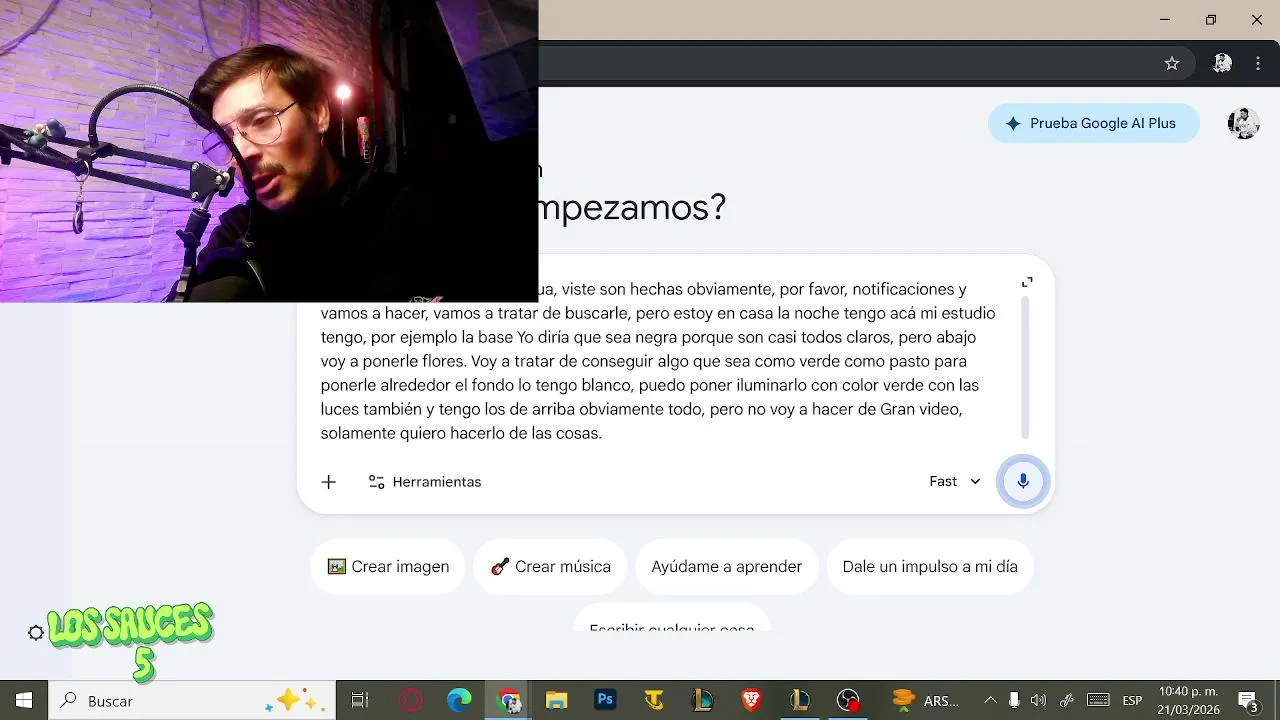Open the volume control in tray
Image resolution: width=1280 pixels, height=720 pixels.
(1038, 701)
